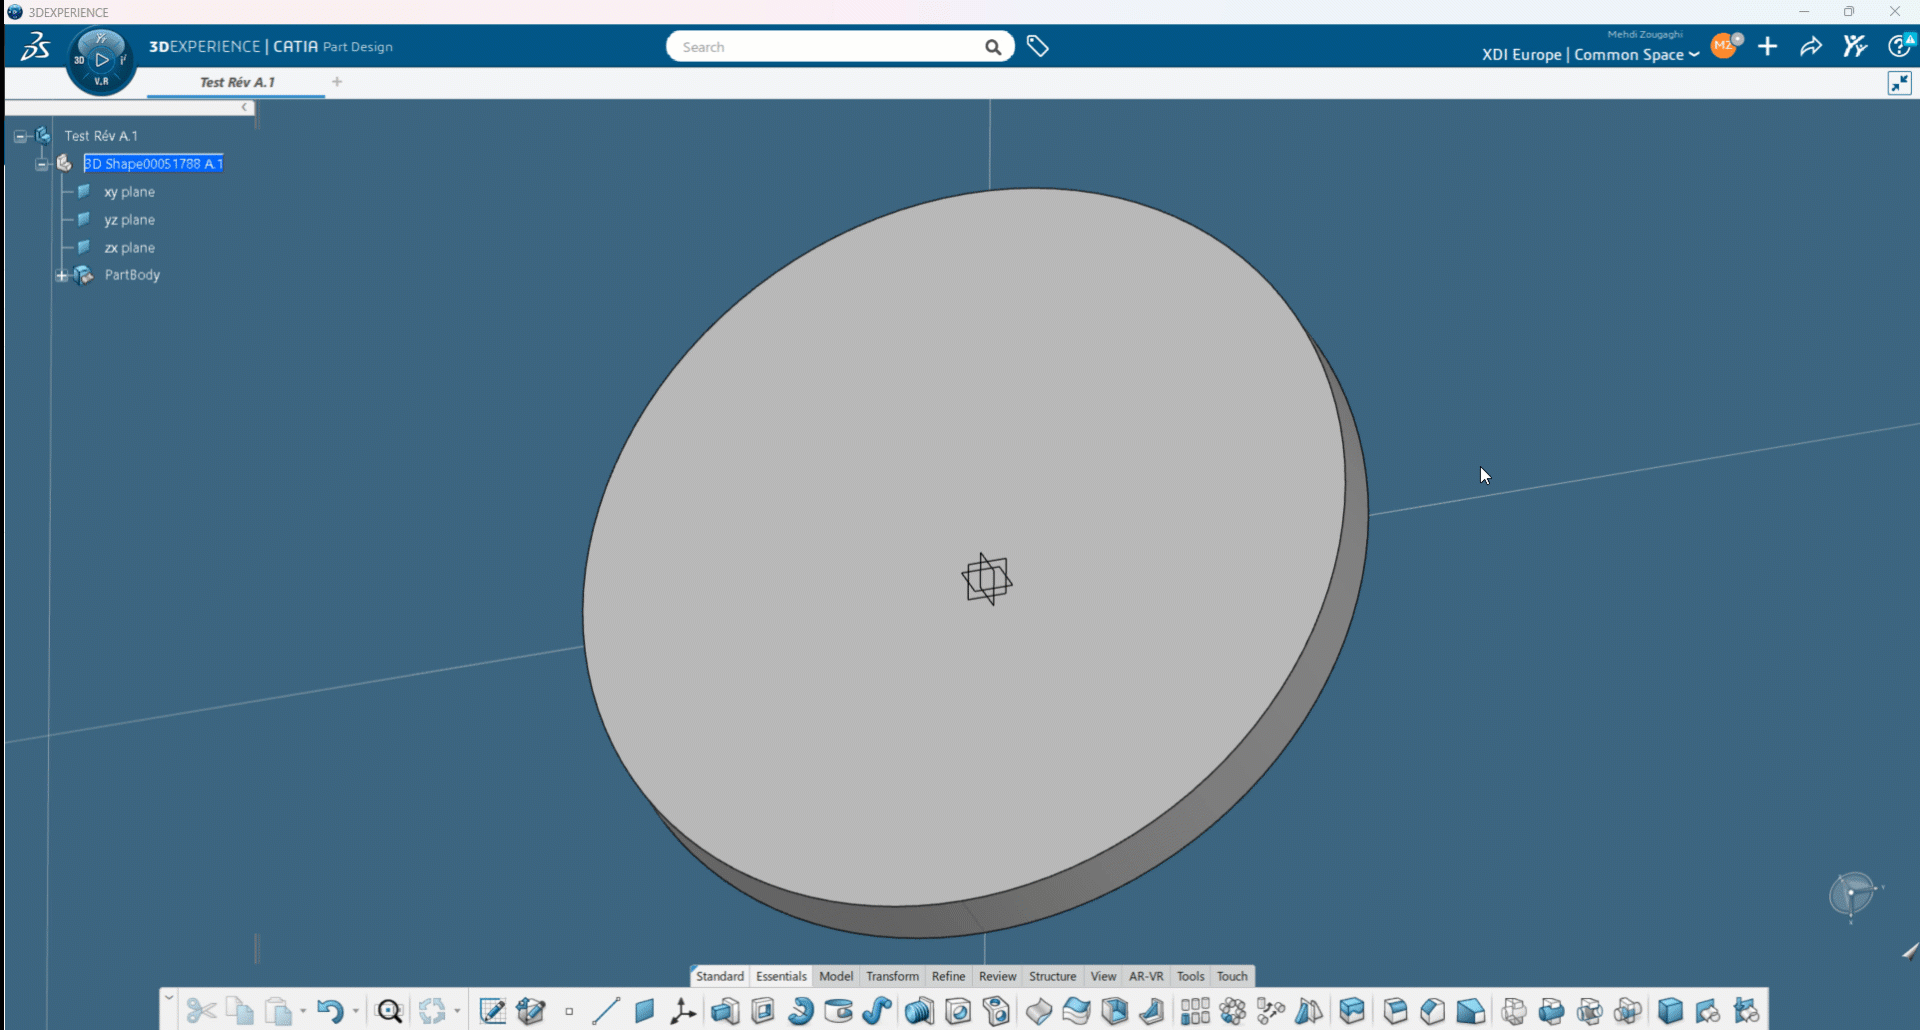1920x1030 pixels.
Task: Expand the PartBody tree node
Action: pos(62,275)
